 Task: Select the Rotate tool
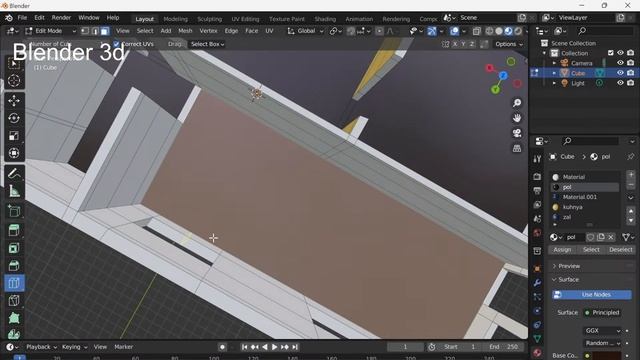pyautogui.click(x=14, y=118)
